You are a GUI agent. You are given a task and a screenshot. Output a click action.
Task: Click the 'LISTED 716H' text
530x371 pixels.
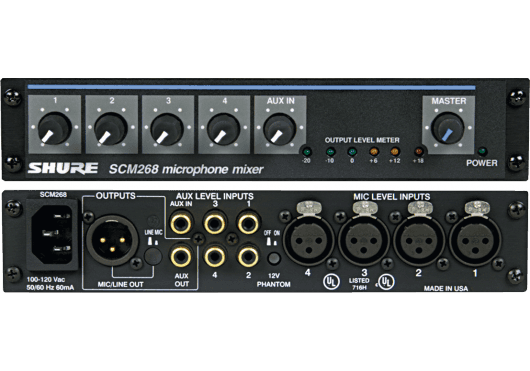[x=359, y=284]
